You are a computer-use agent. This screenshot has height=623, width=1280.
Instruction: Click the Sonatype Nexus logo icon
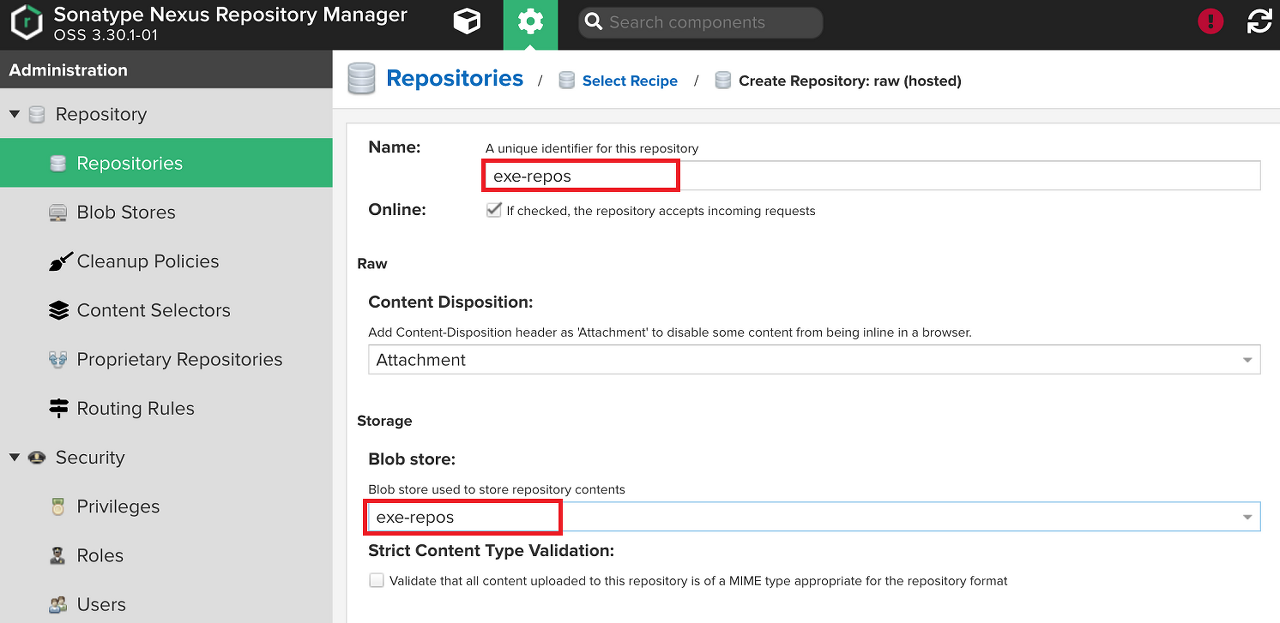(27, 23)
